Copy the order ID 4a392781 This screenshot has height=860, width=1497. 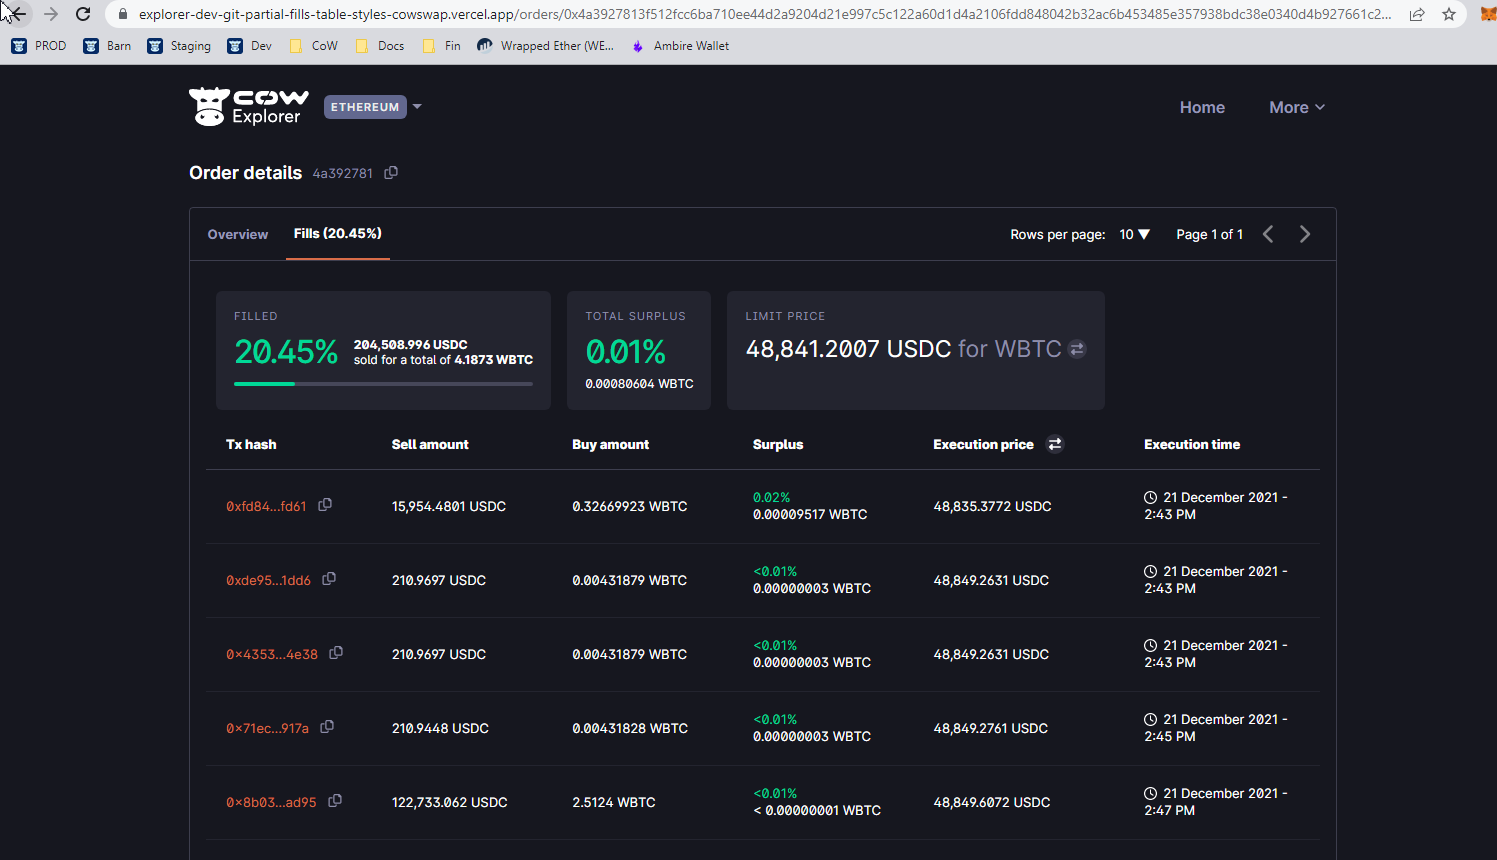pyautogui.click(x=391, y=173)
